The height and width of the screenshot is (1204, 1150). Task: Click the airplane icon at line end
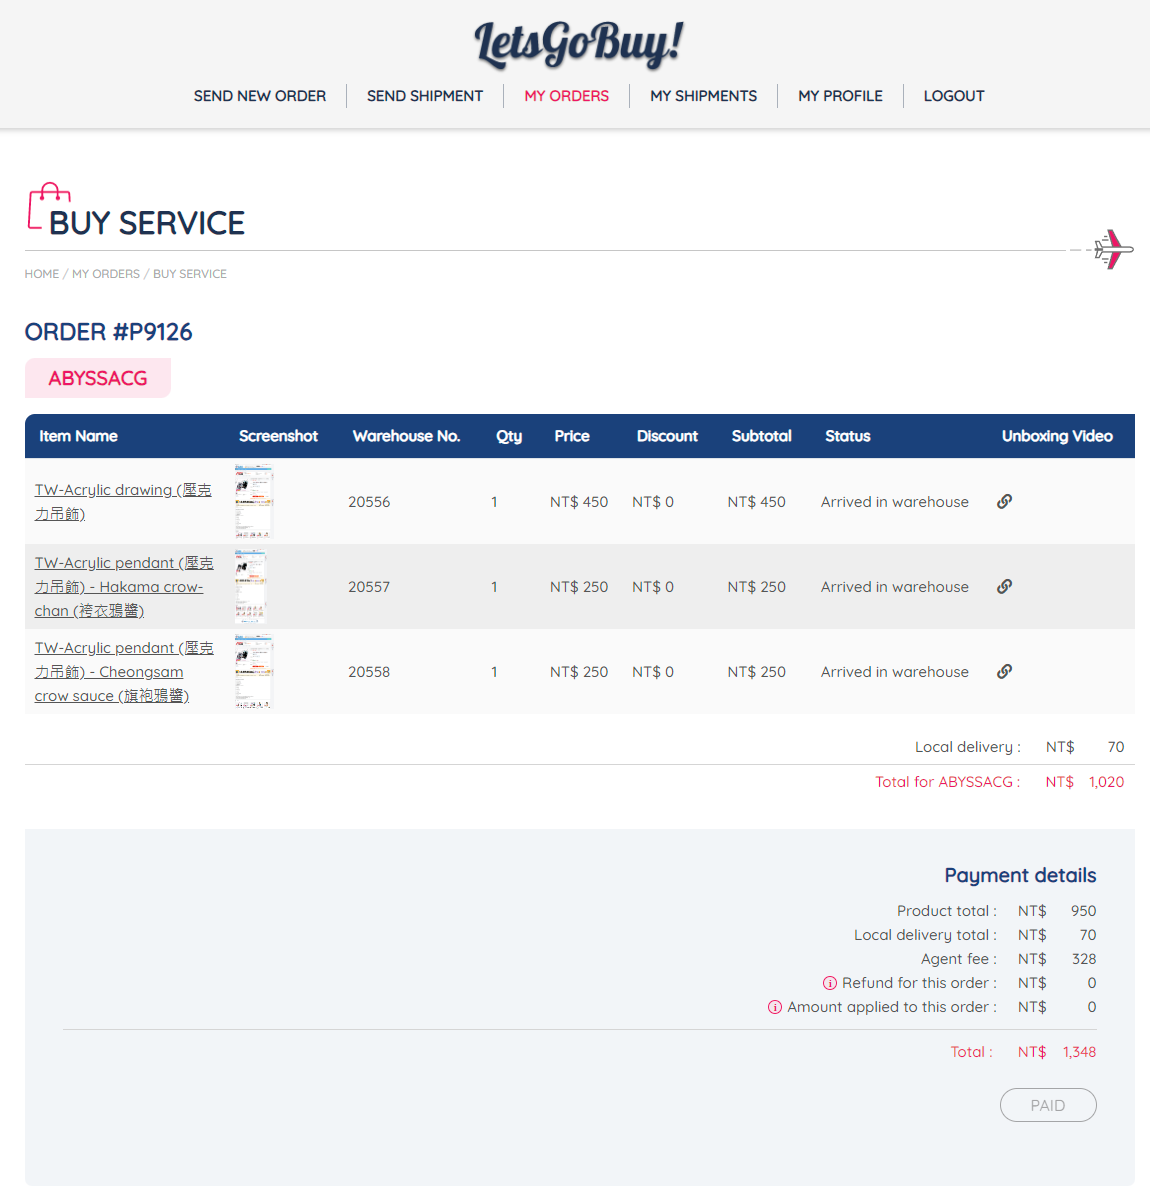coord(1112,249)
